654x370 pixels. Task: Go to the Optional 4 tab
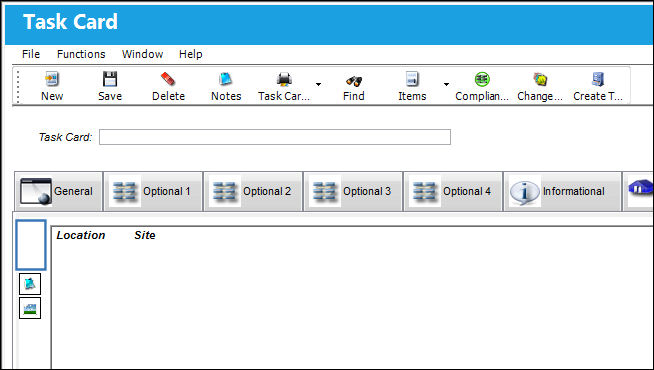[x=453, y=191]
